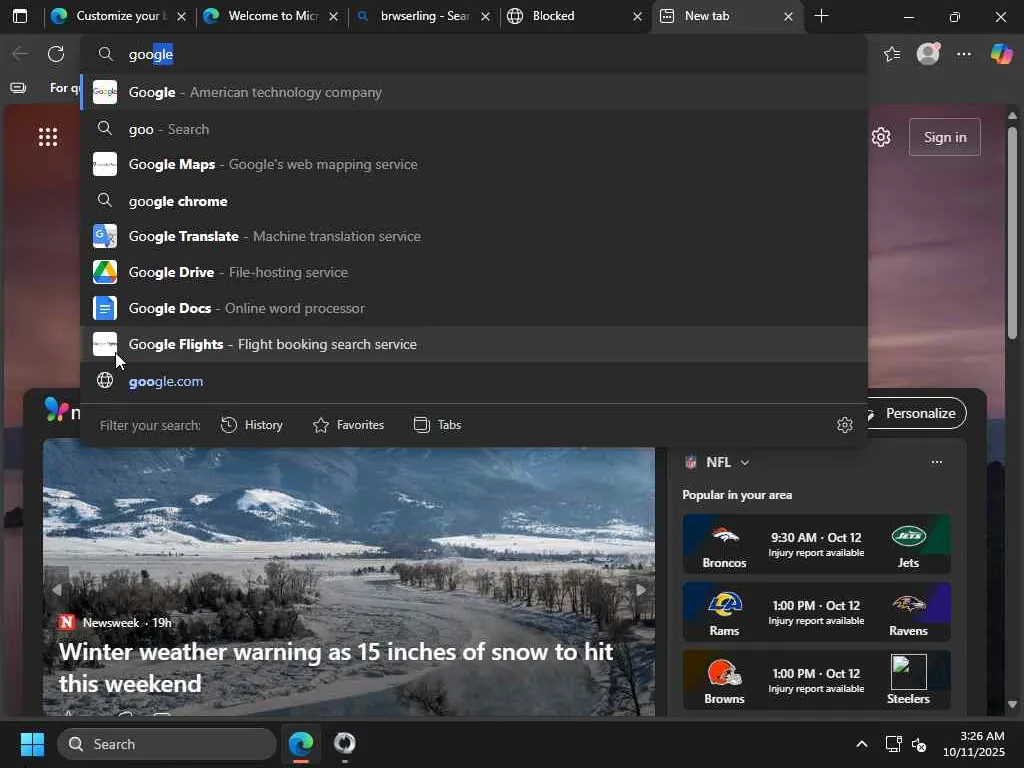
Task: Click the favorites bar icon at left
Action: [18, 88]
